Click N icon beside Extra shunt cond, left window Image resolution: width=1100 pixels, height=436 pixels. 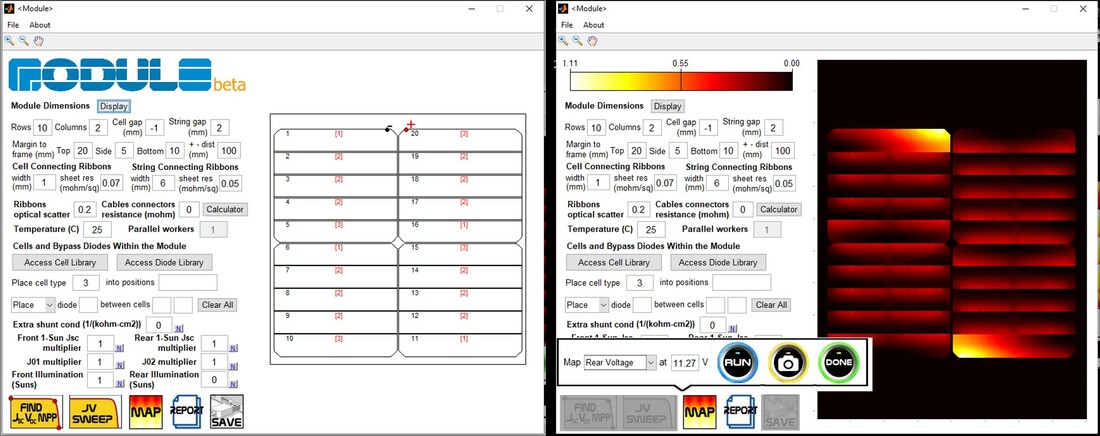pyautogui.click(x=179, y=328)
